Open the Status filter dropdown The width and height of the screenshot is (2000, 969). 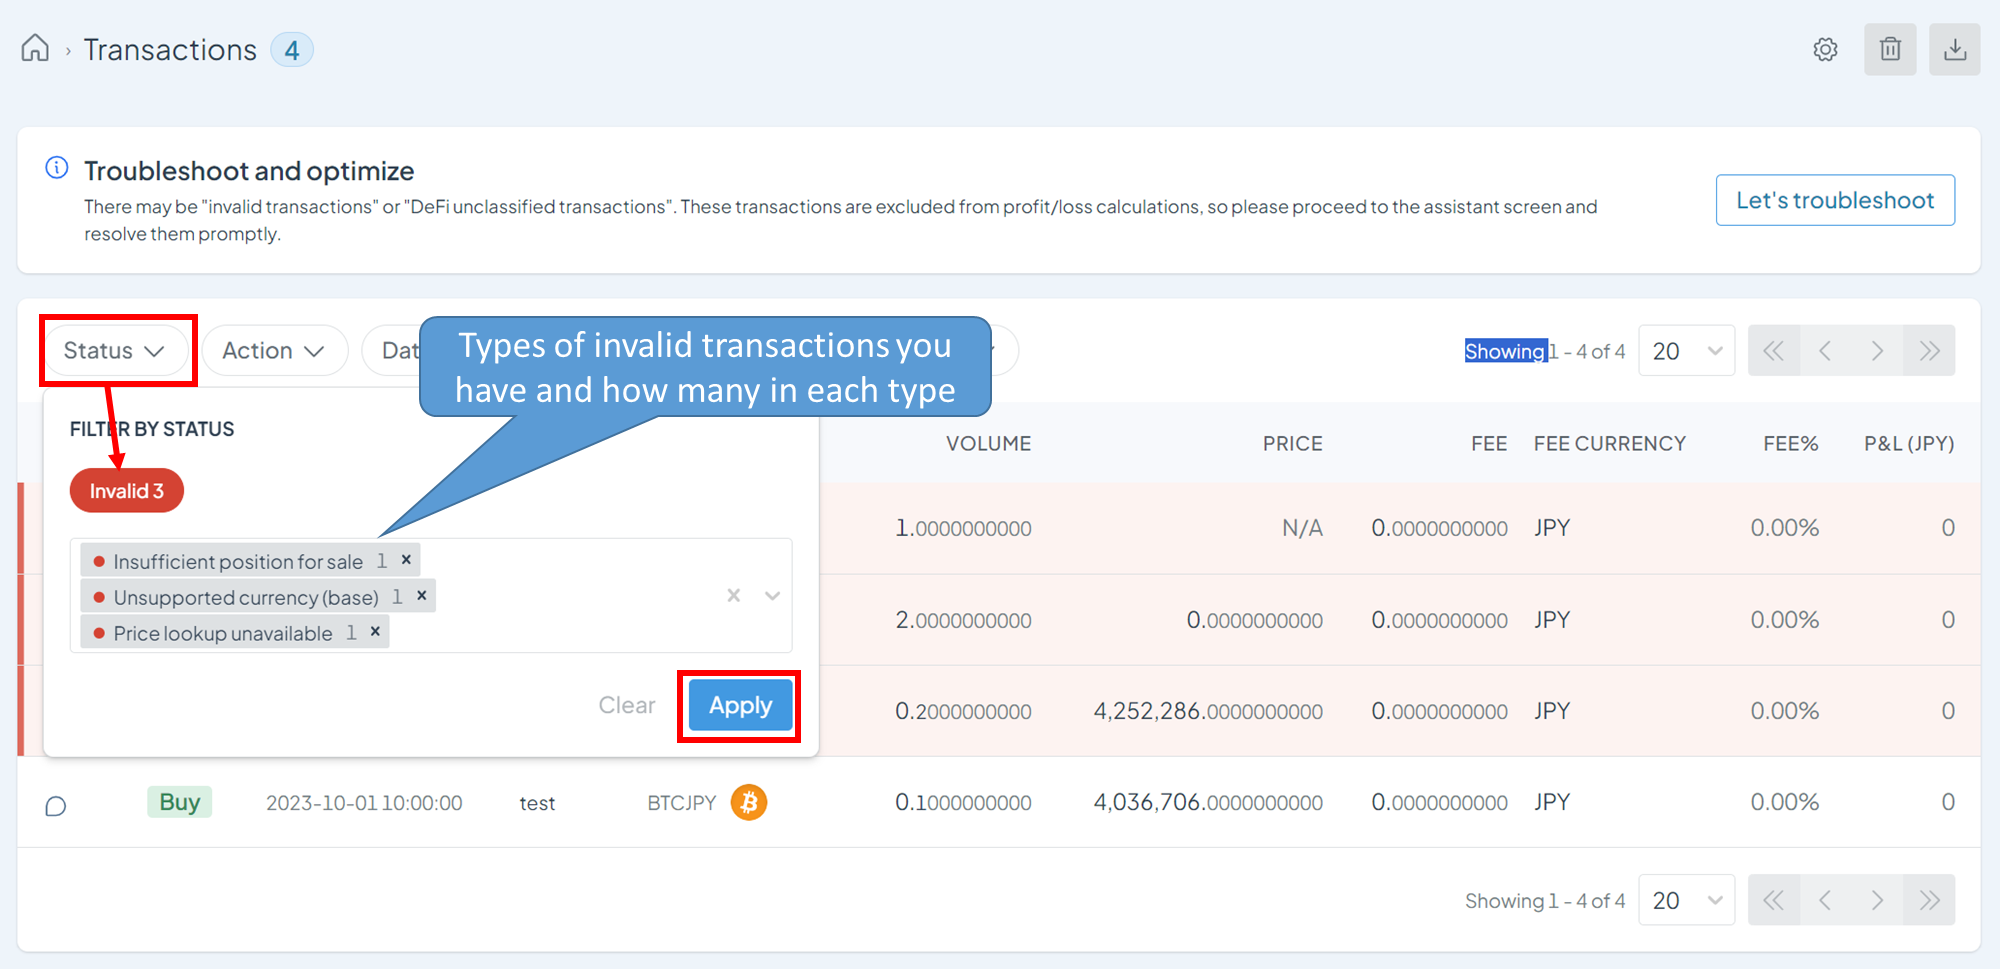tap(117, 350)
